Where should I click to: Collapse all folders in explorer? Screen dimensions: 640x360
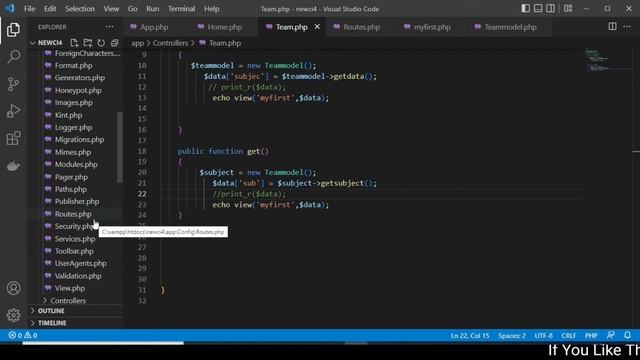coord(114,43)
